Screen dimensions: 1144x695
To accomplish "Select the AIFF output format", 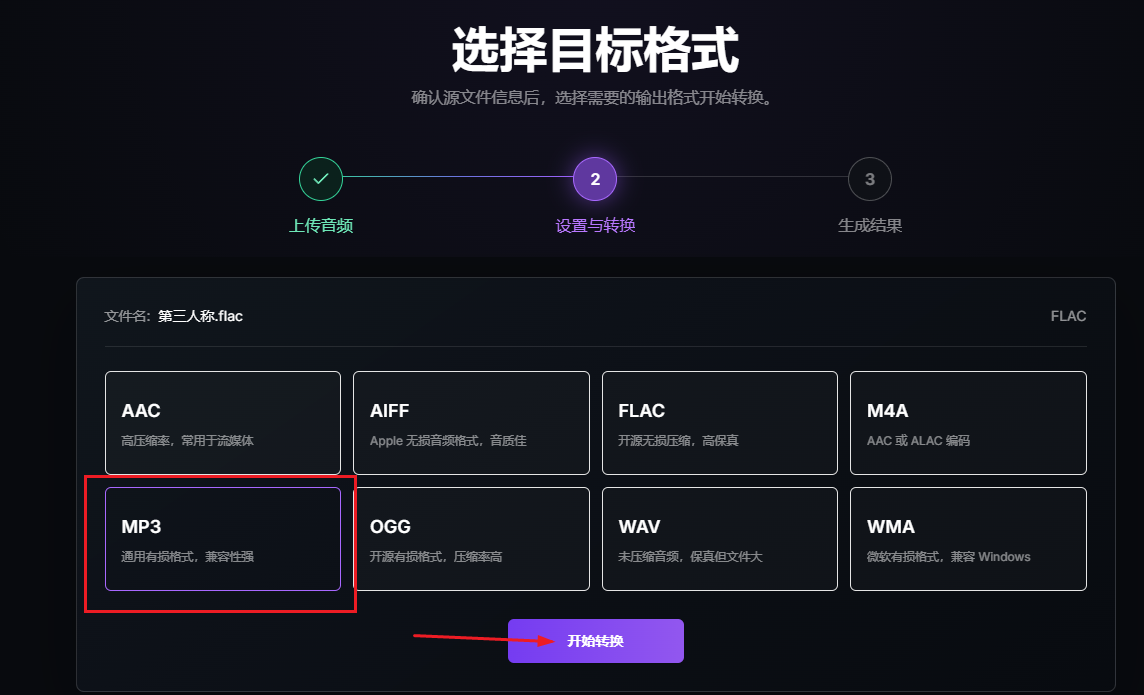I will (x=471, y=423).
